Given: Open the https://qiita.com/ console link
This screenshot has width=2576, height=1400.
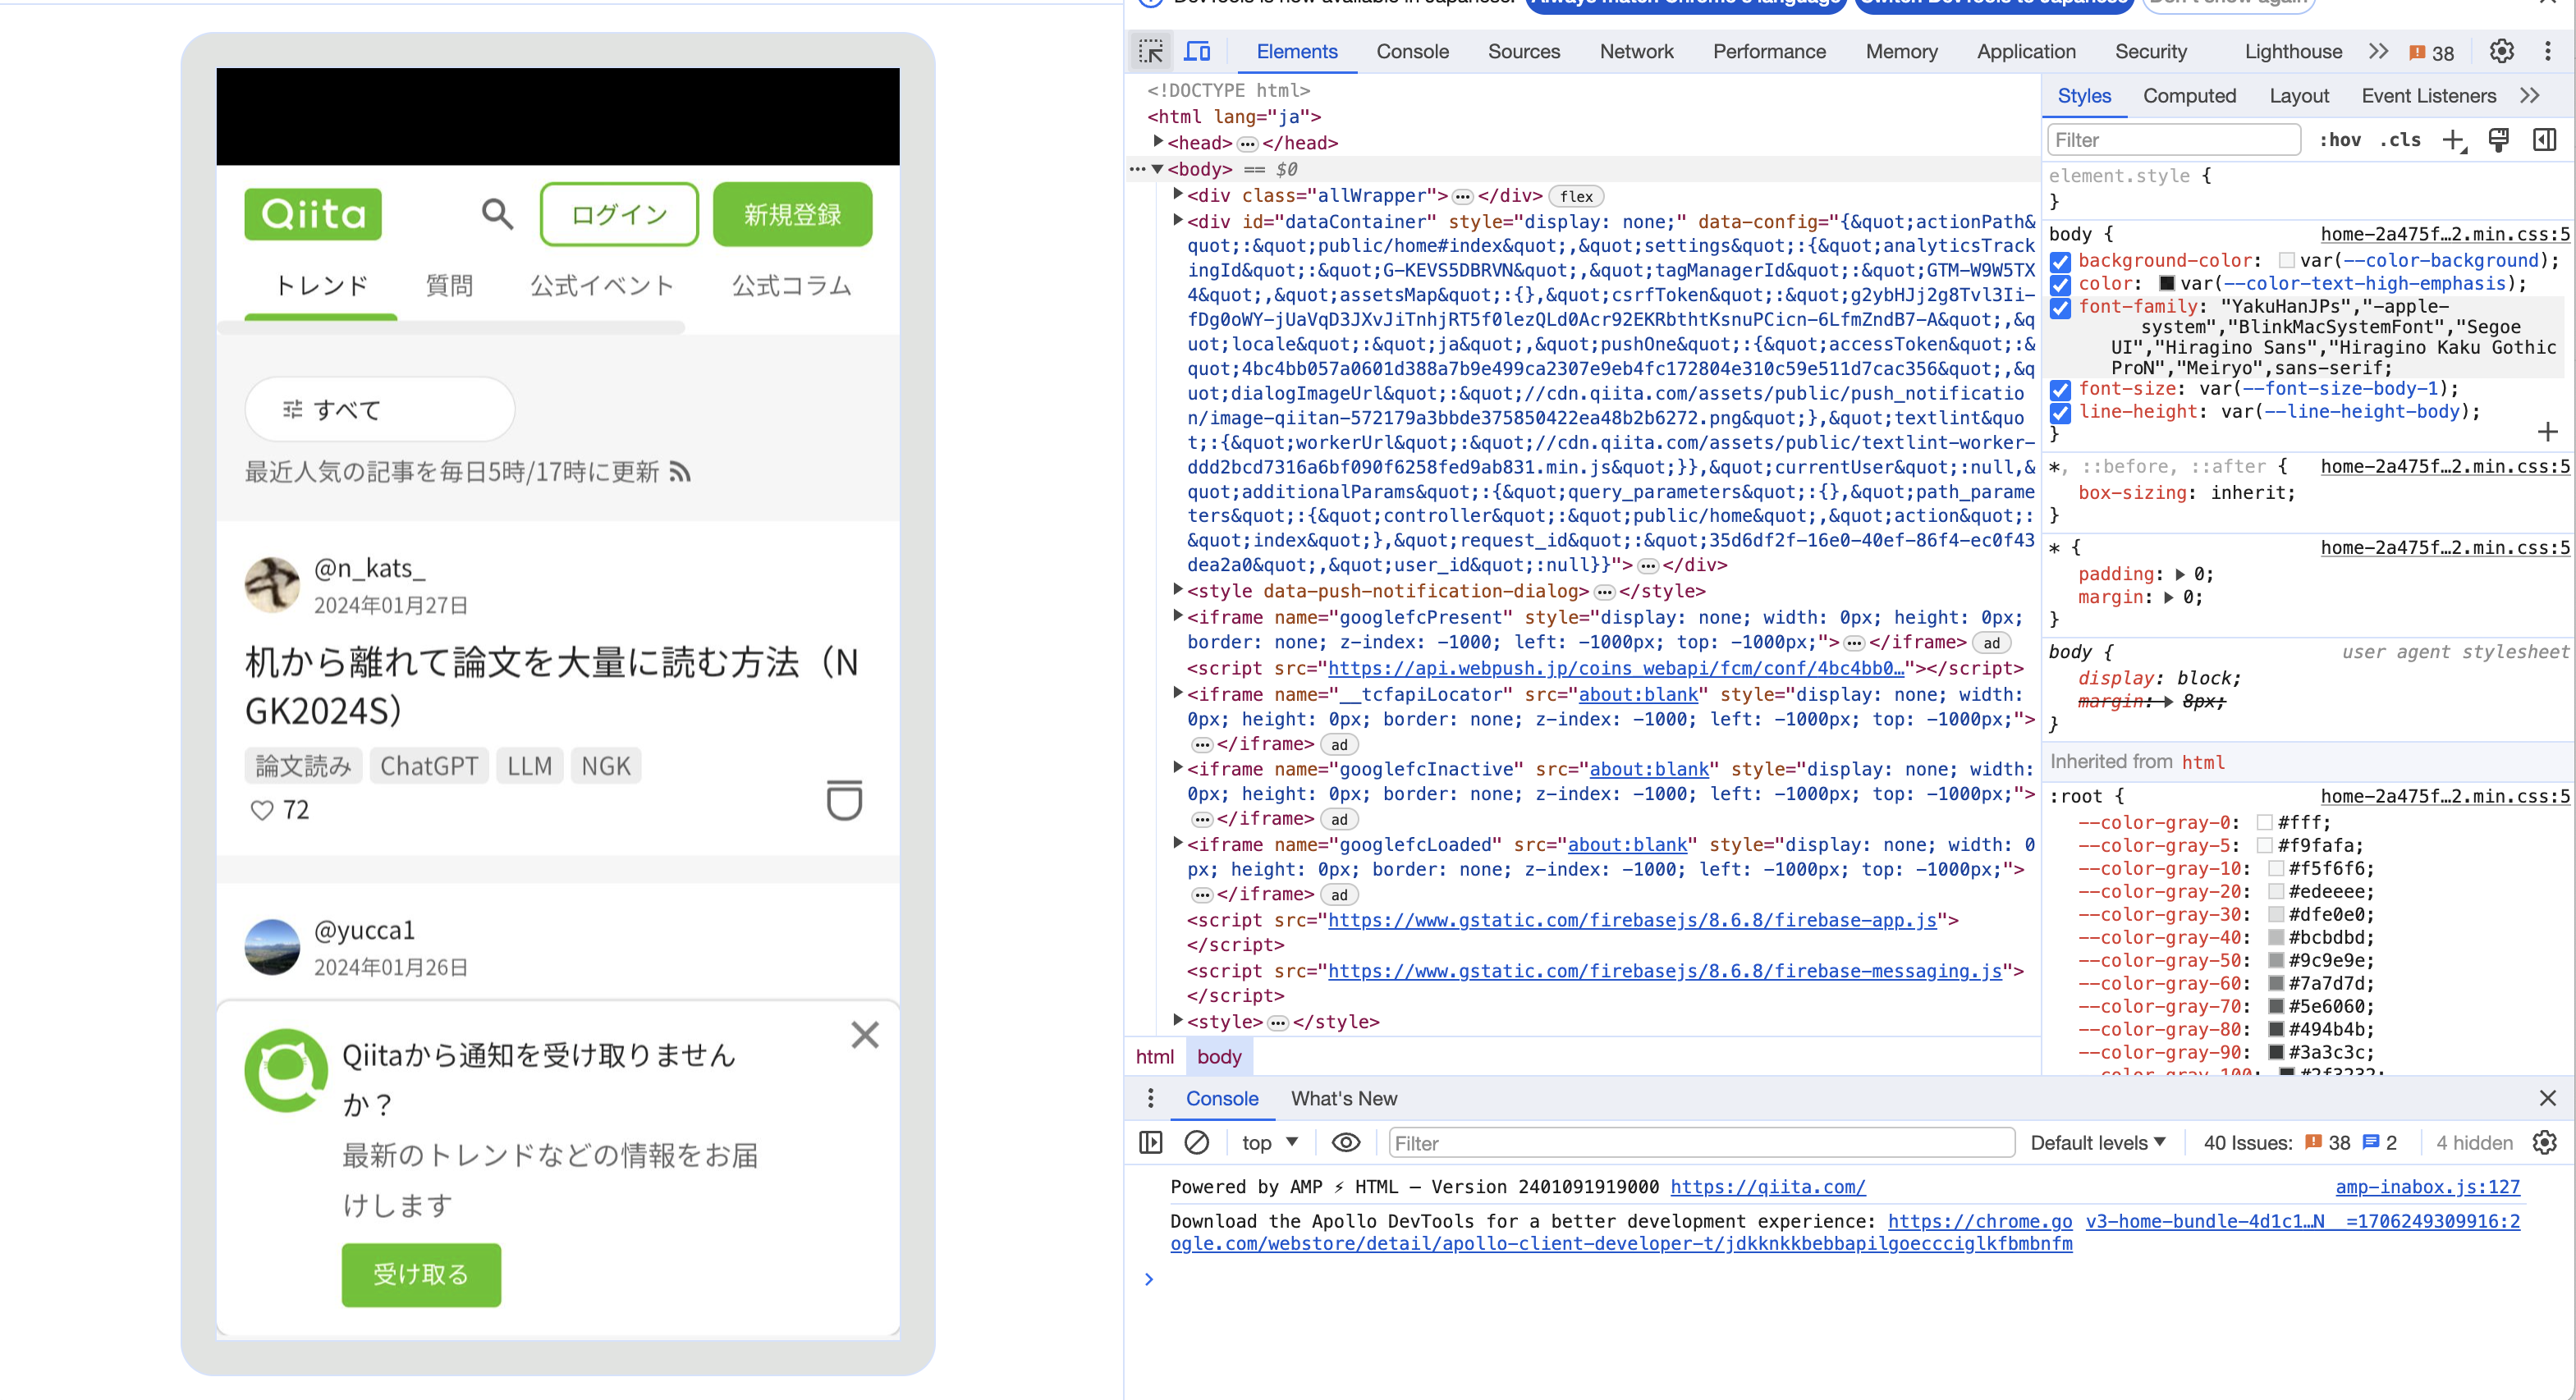Looking at the screenshot, I should tap(1767, 1187).
